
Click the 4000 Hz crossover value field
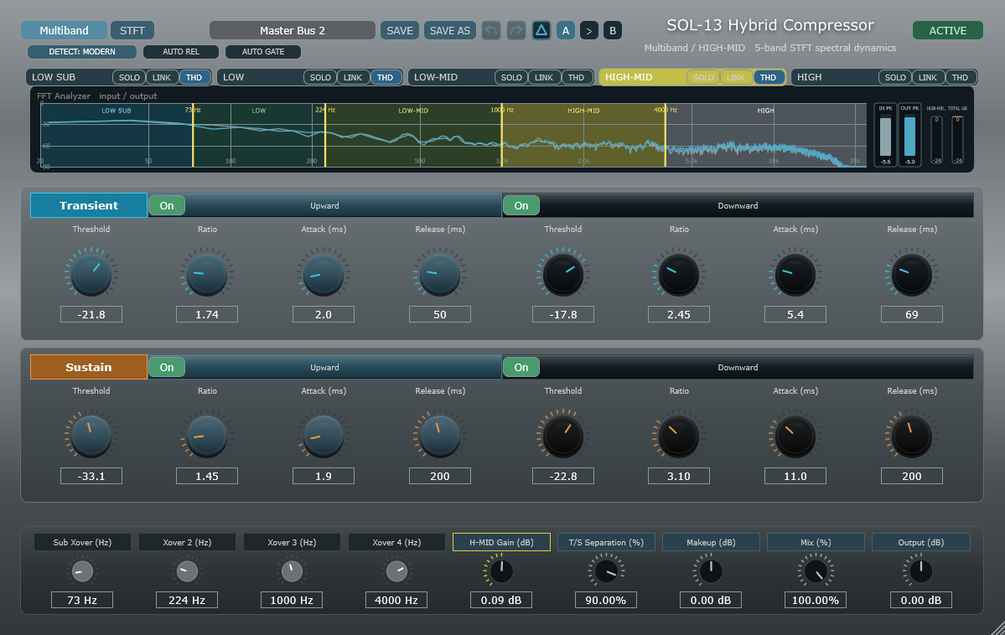pos(396,600)
